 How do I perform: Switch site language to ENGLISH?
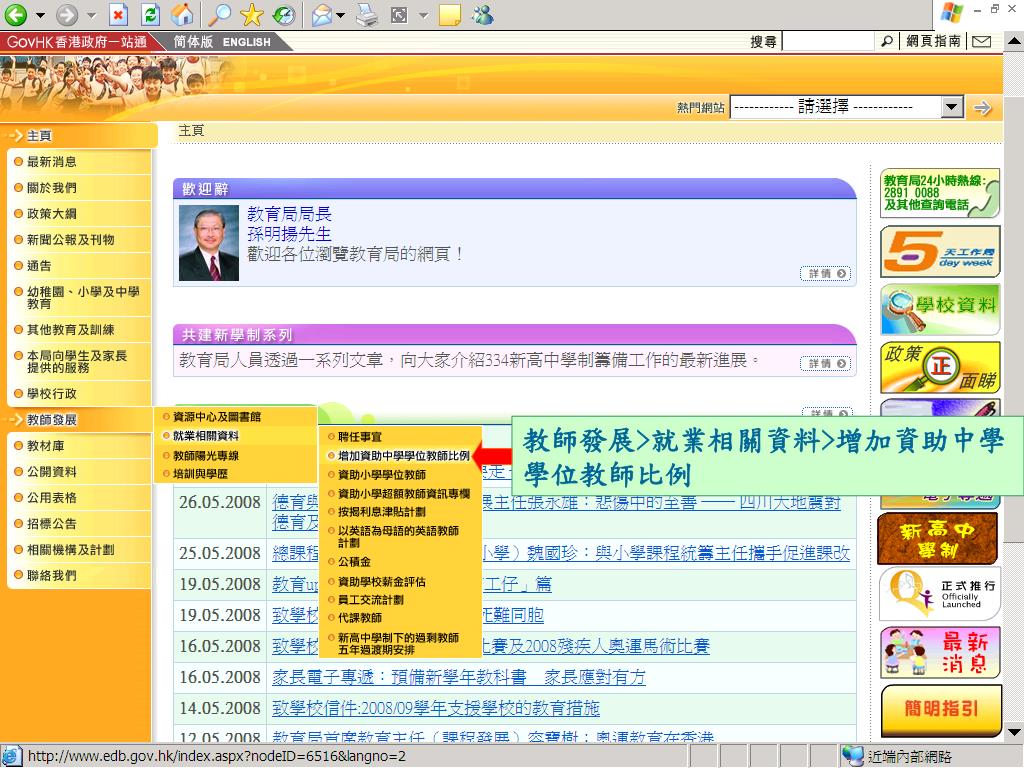tap(246, 42)
